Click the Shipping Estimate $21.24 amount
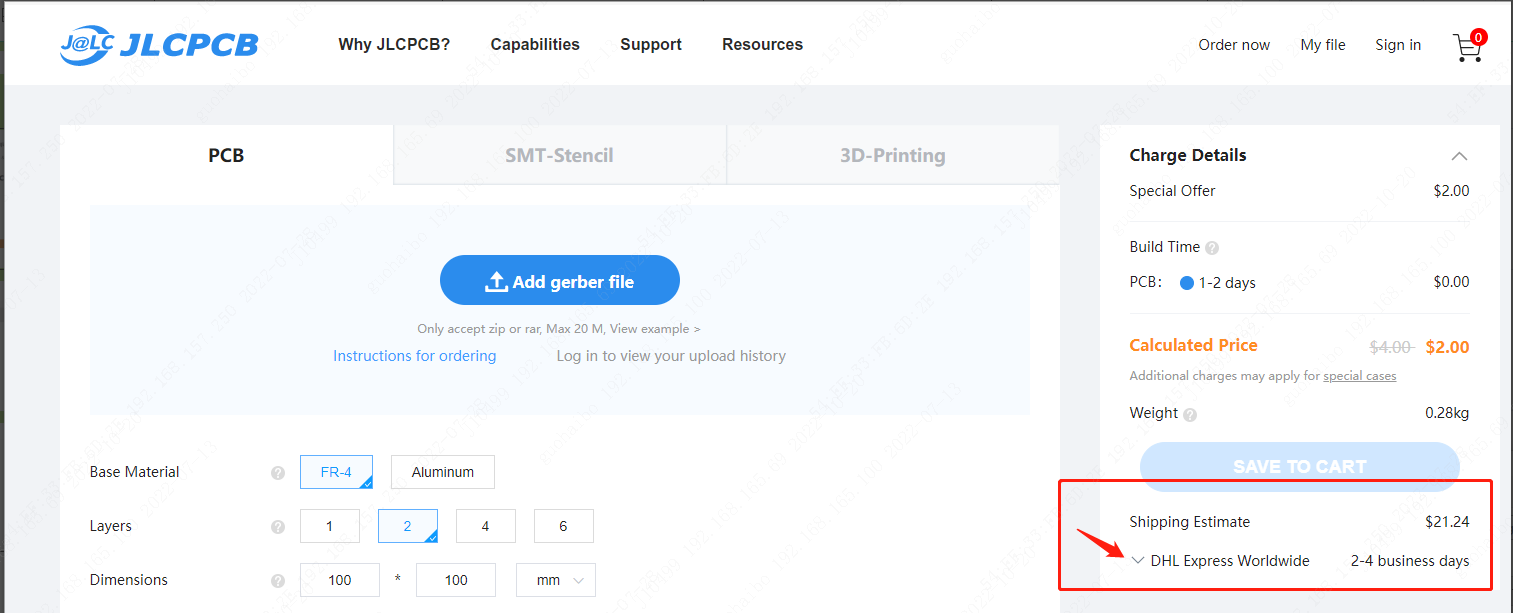 (1447, 521)
